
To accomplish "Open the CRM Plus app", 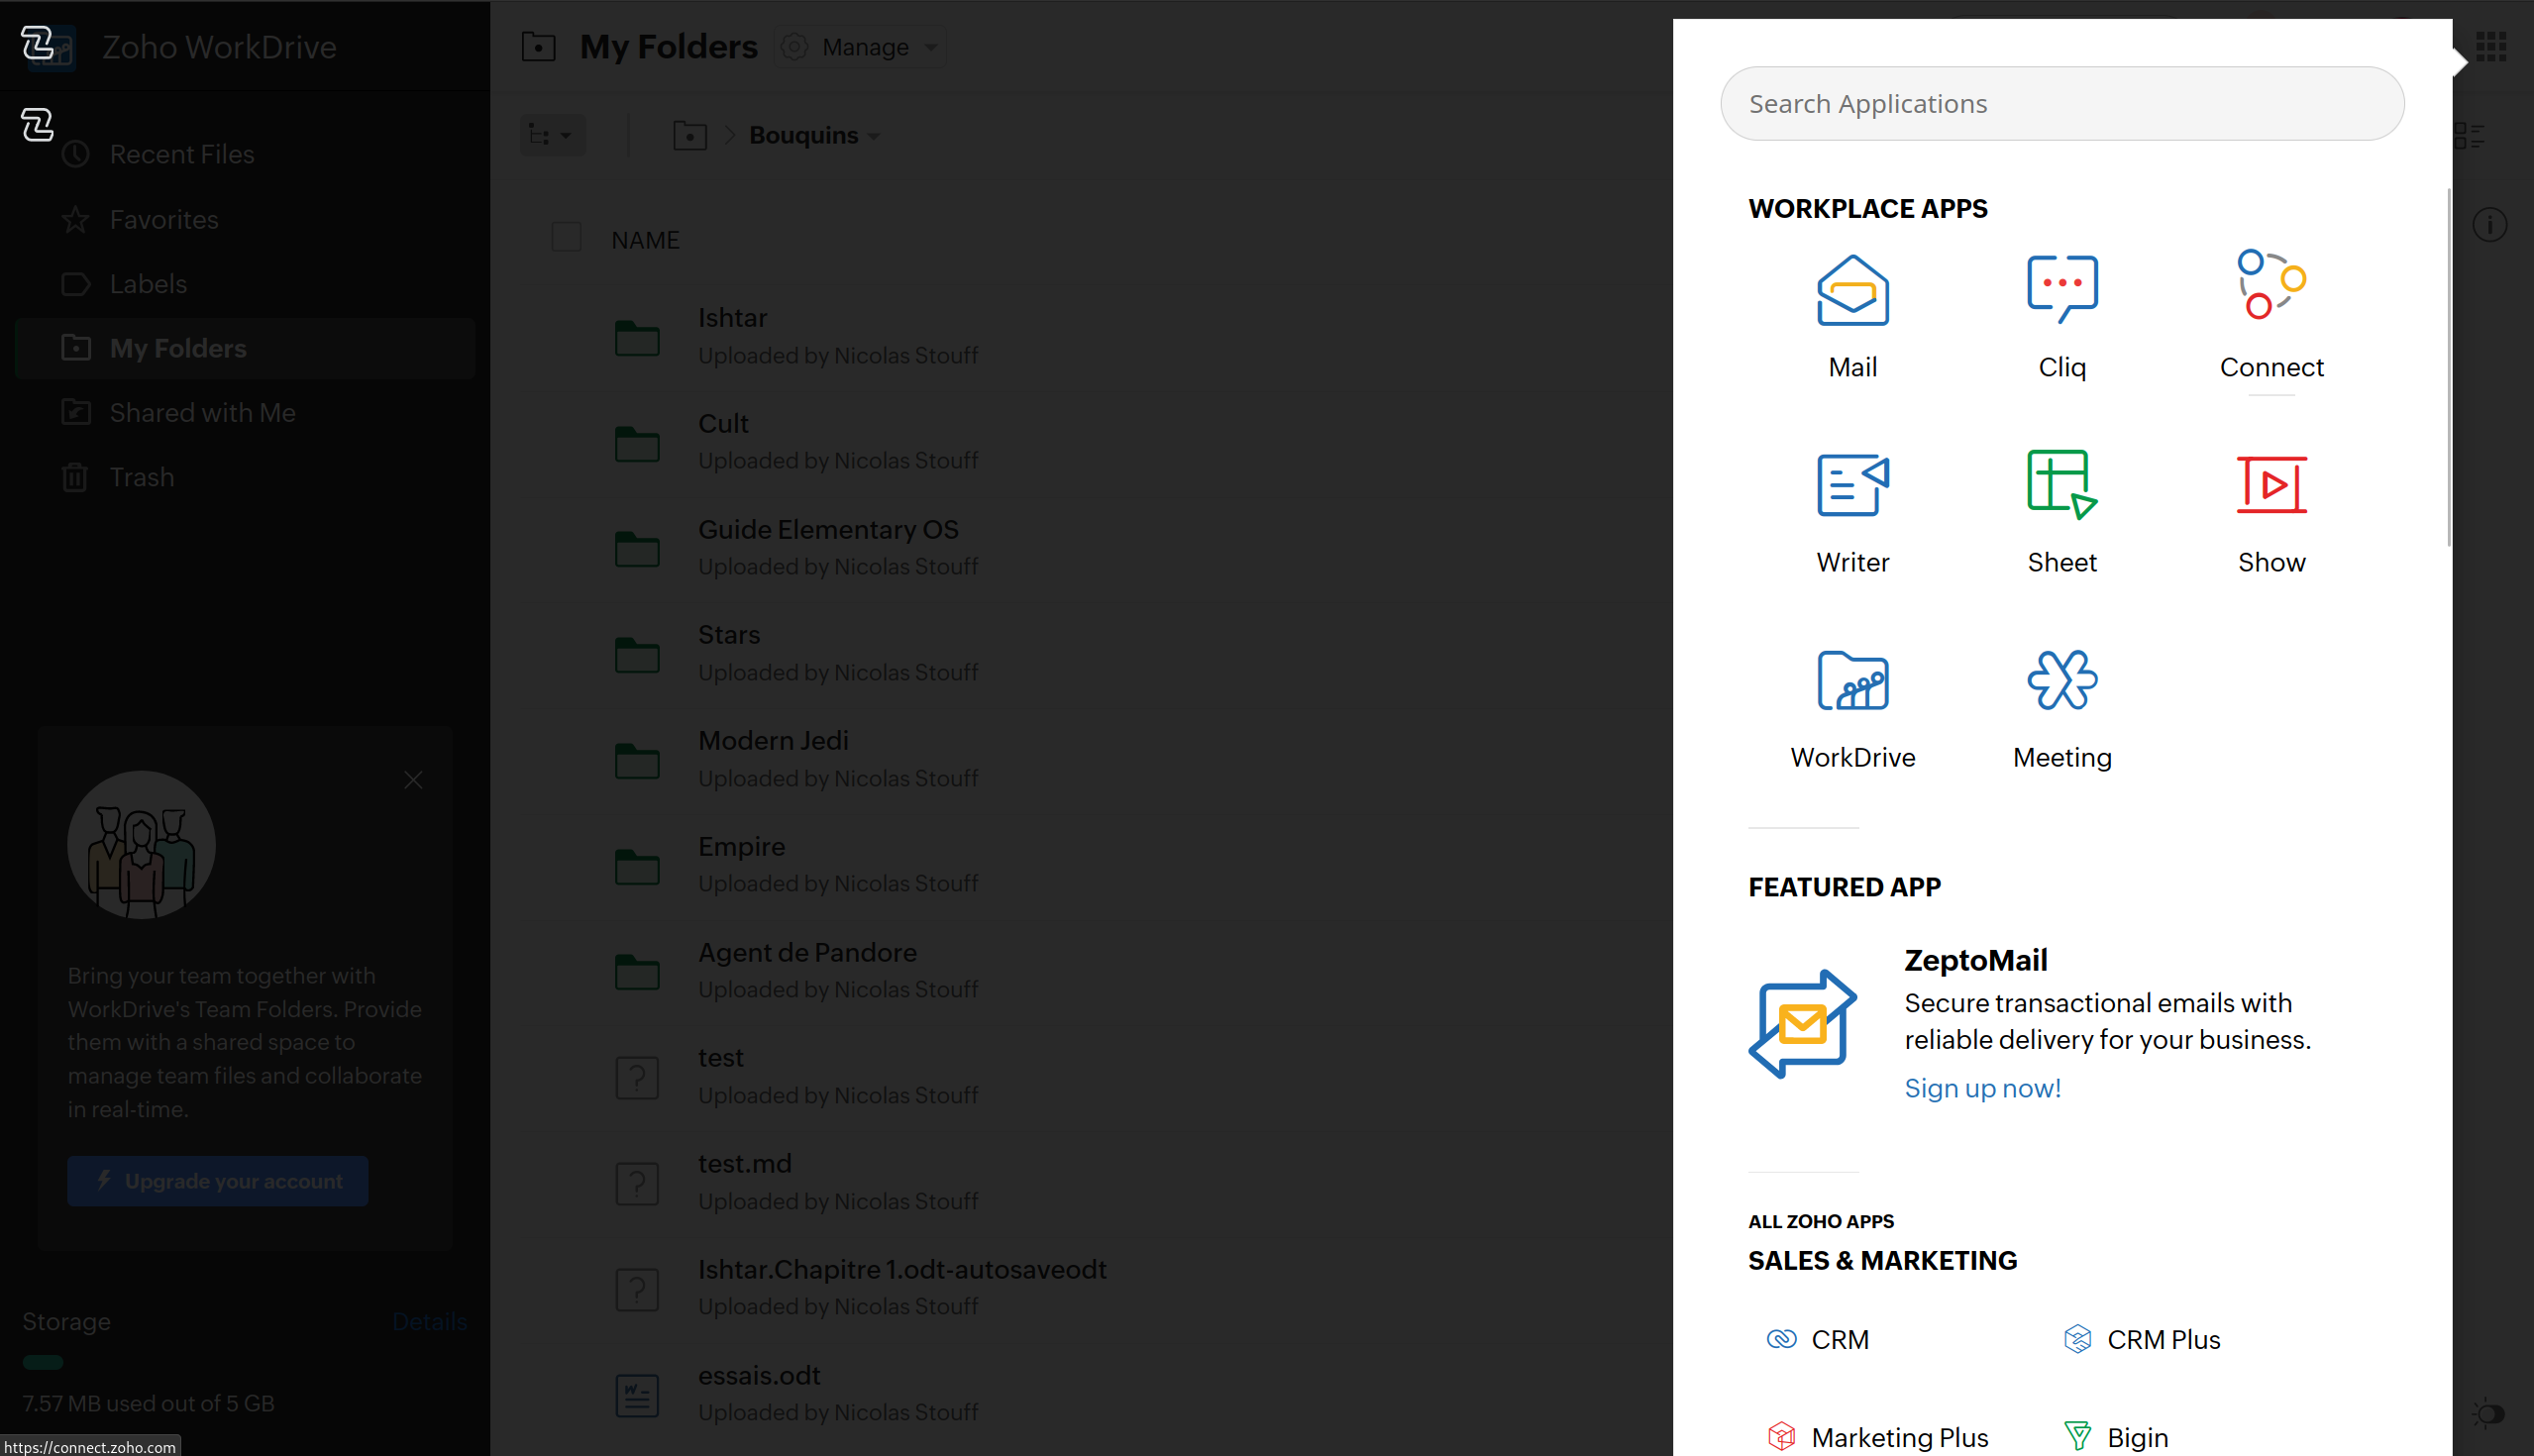I will [x=2142, y=1339].
